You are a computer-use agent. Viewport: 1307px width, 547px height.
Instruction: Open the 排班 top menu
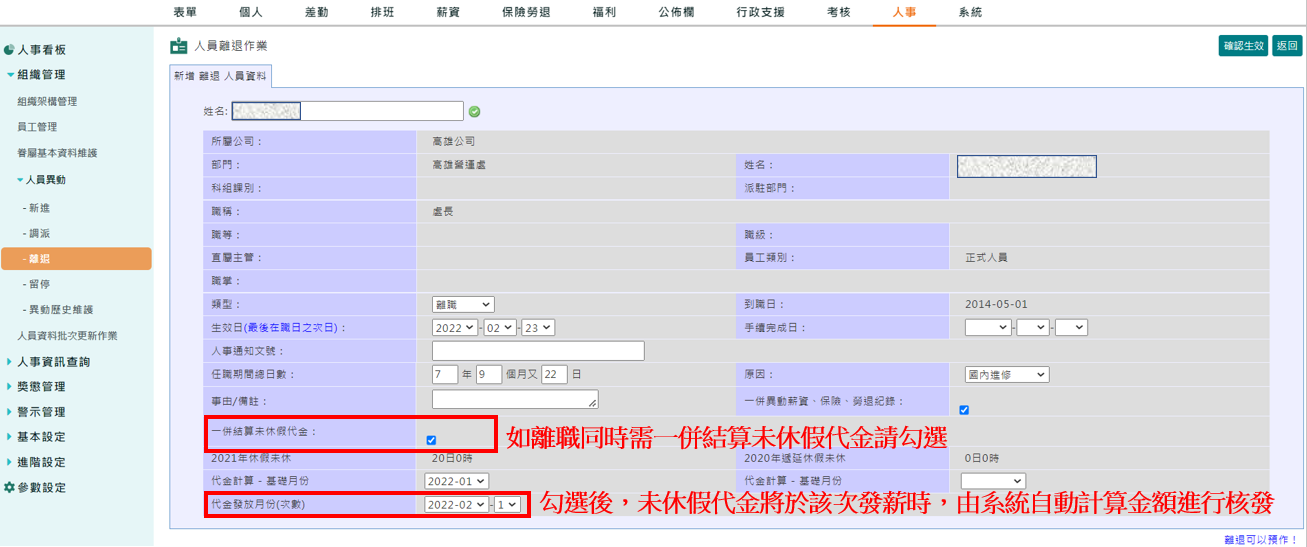(x=383, y=12)
